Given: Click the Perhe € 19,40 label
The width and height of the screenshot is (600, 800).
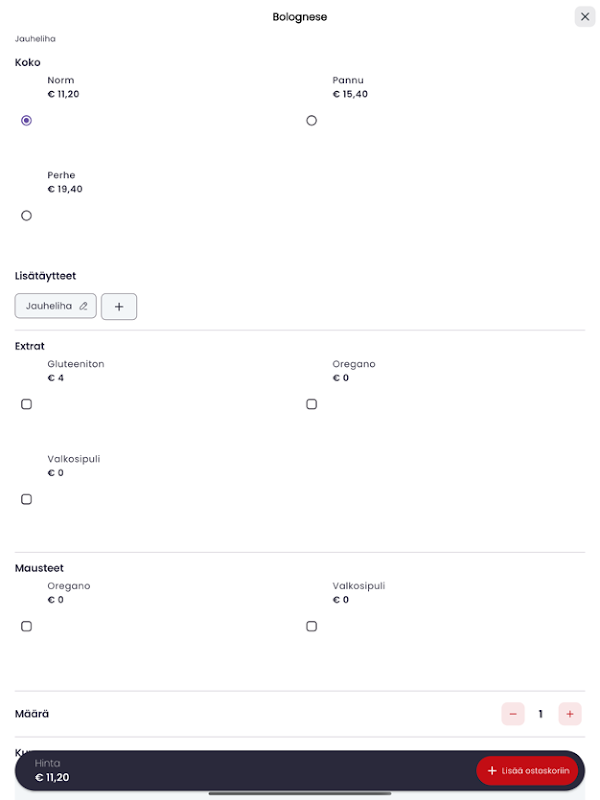Looking at the screenshot, I should coord(65,182).
